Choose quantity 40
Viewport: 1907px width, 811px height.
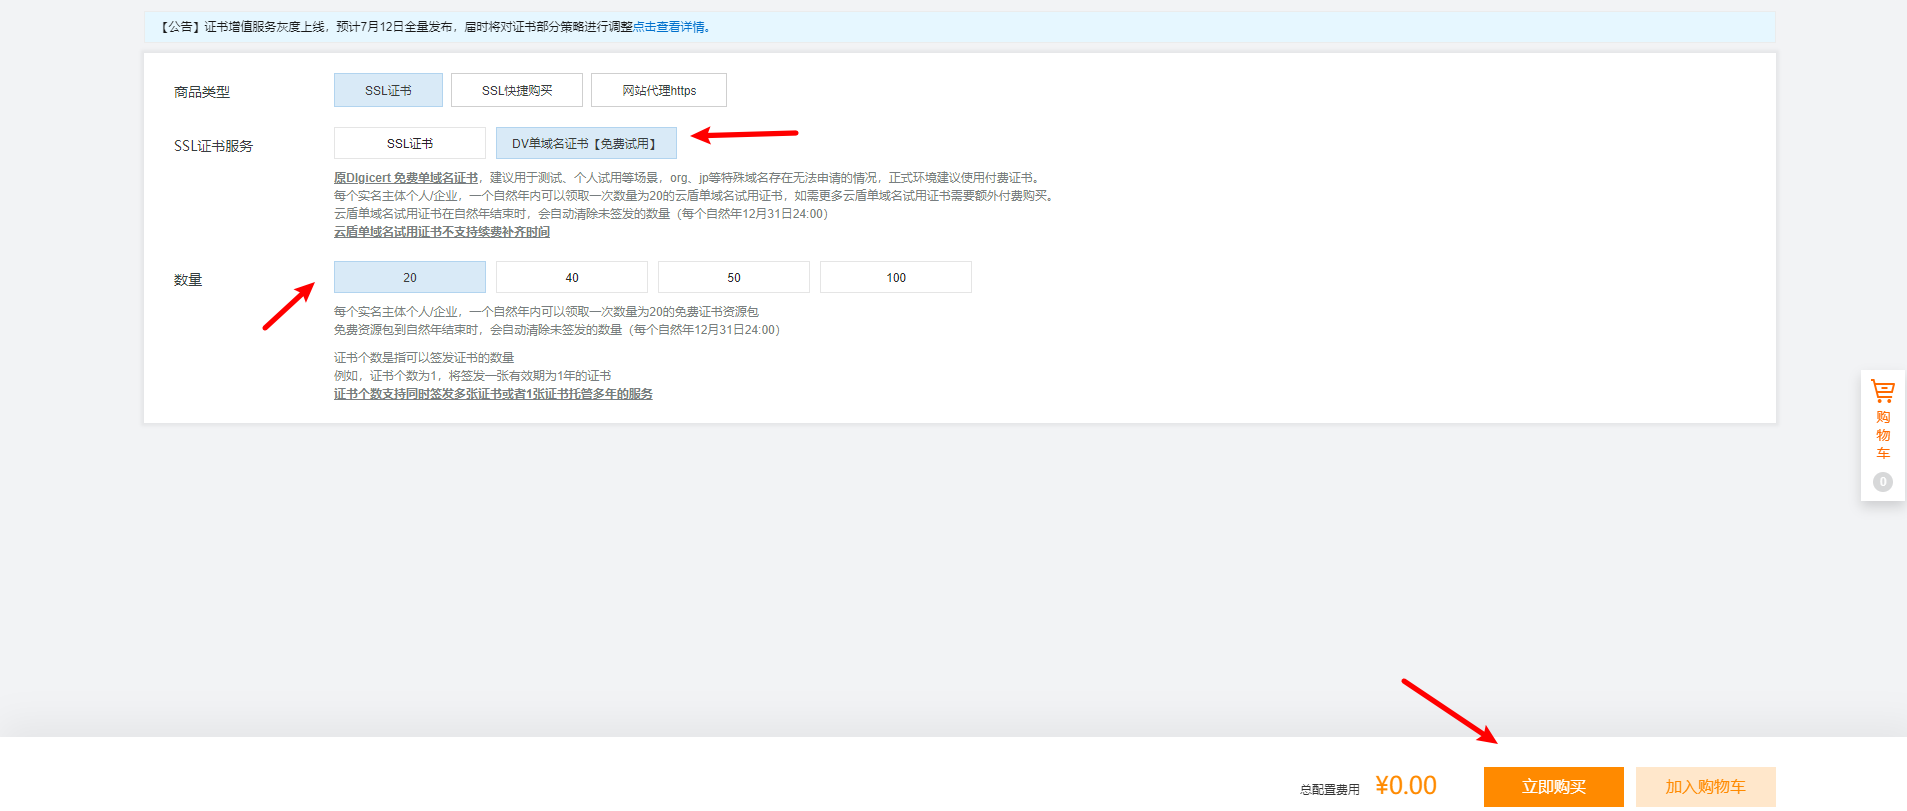tap(571, 277)
